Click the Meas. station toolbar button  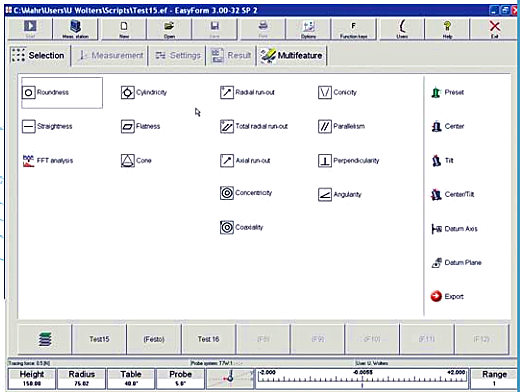(76, 29)
